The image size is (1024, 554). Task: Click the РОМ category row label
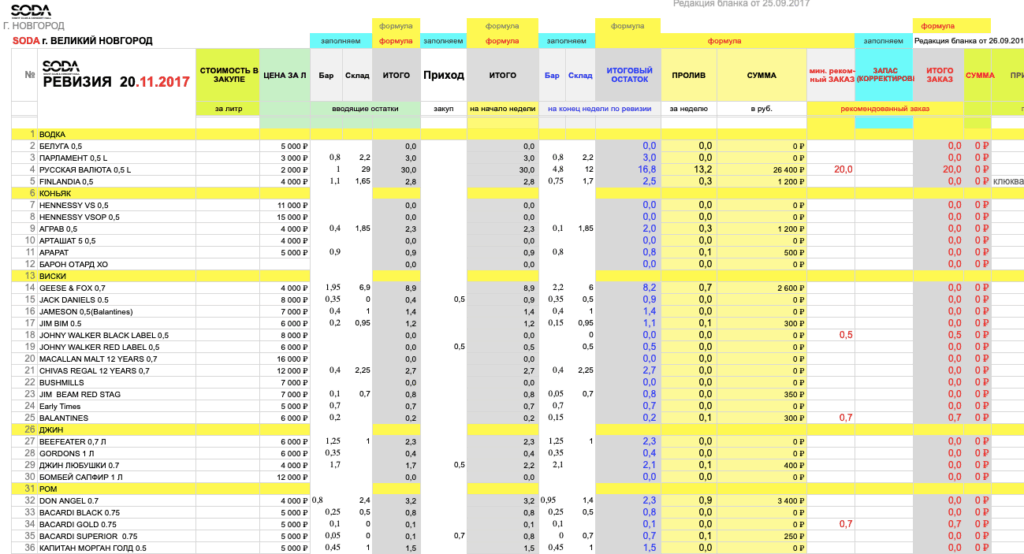[52, 488]
